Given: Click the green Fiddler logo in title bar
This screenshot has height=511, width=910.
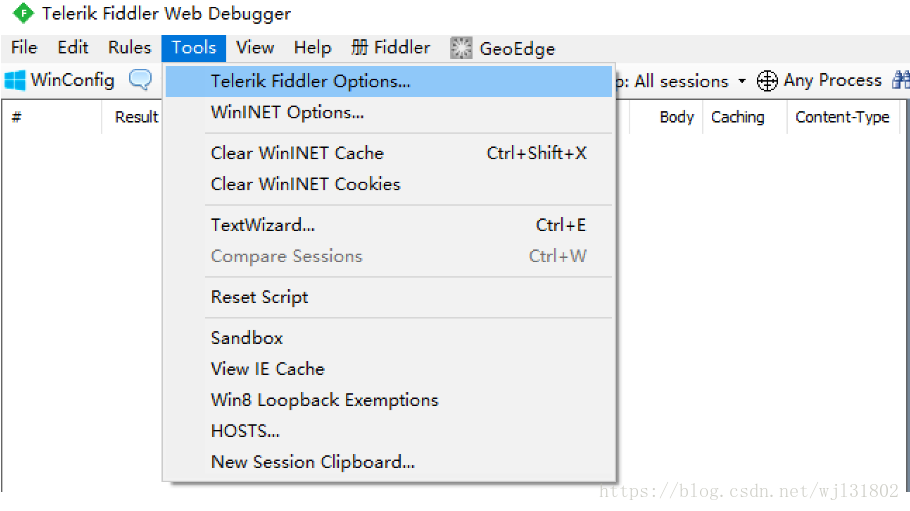Looking at the screenshot, I should (22, 14).
